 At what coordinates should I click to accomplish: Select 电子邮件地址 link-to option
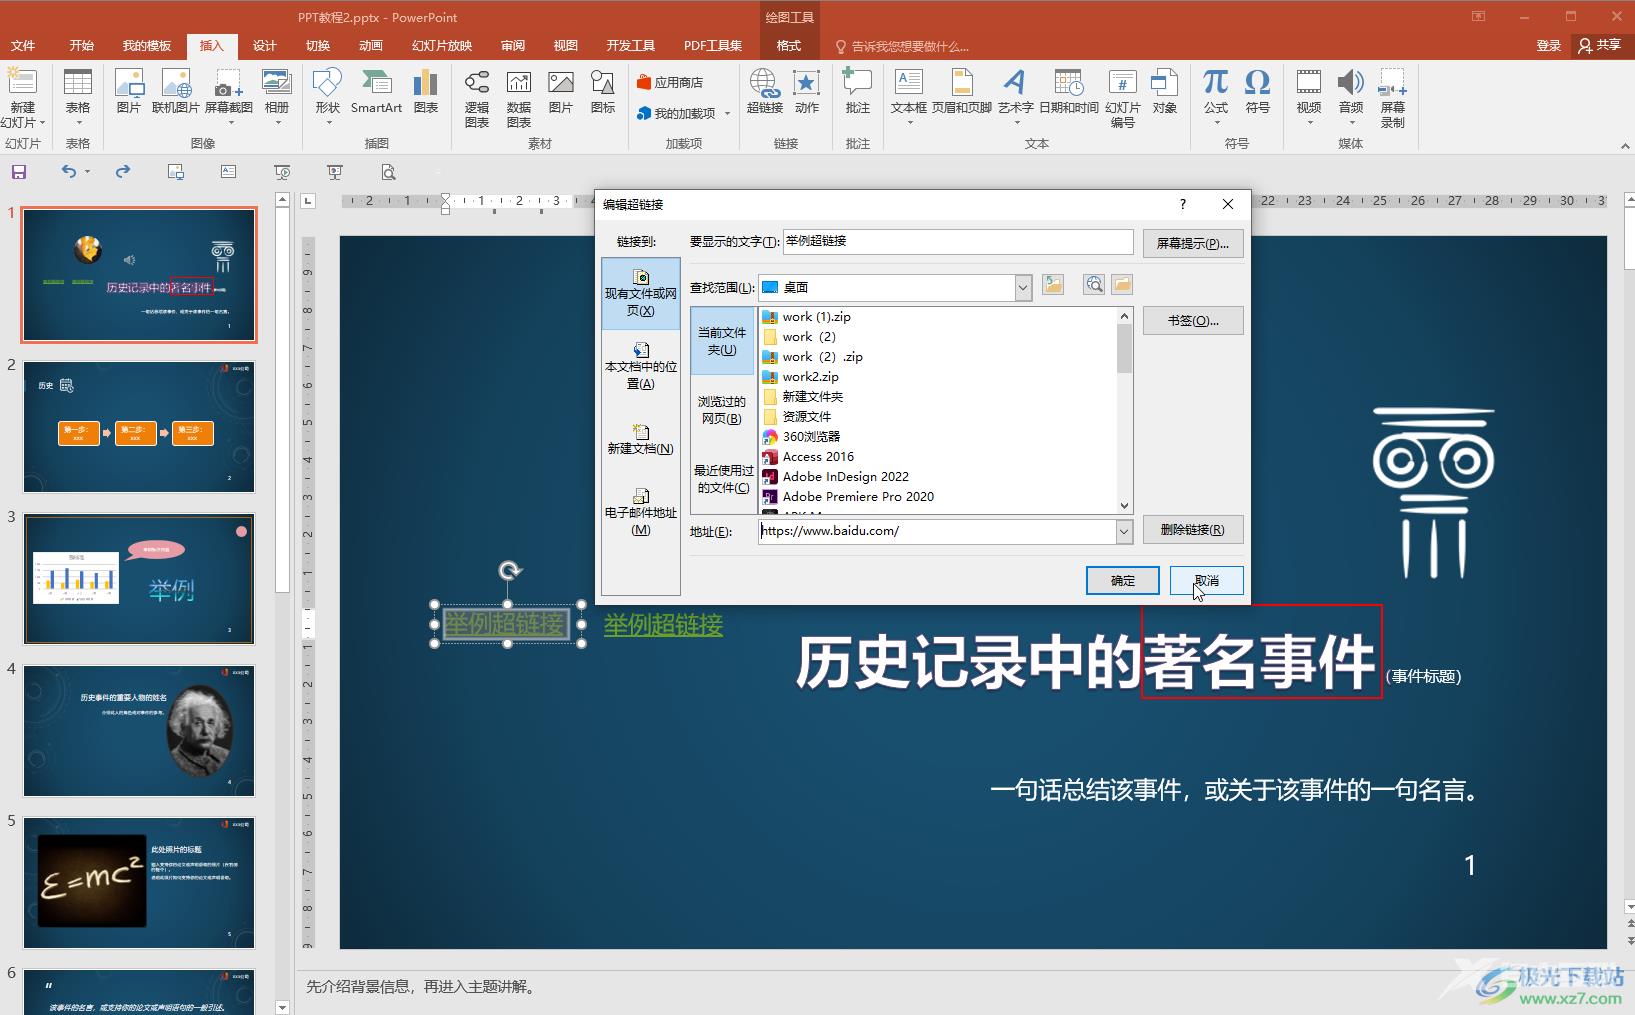coord(641,512)
